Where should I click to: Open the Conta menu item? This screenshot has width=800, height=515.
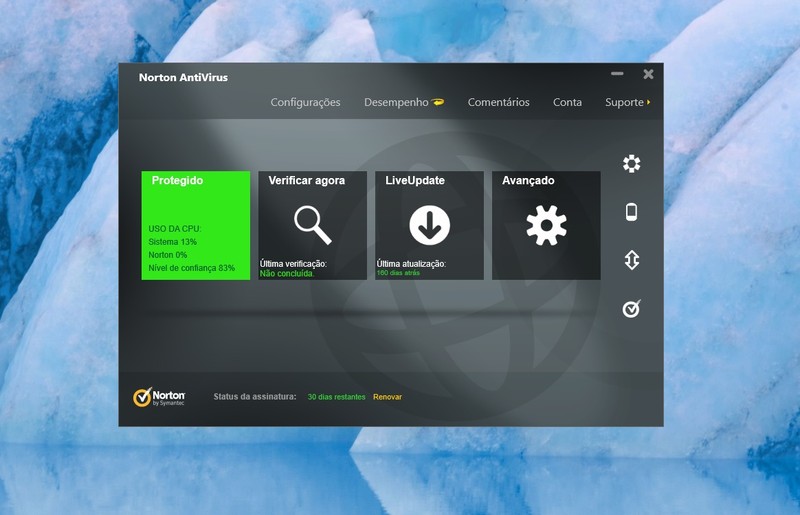coord(567,102)
